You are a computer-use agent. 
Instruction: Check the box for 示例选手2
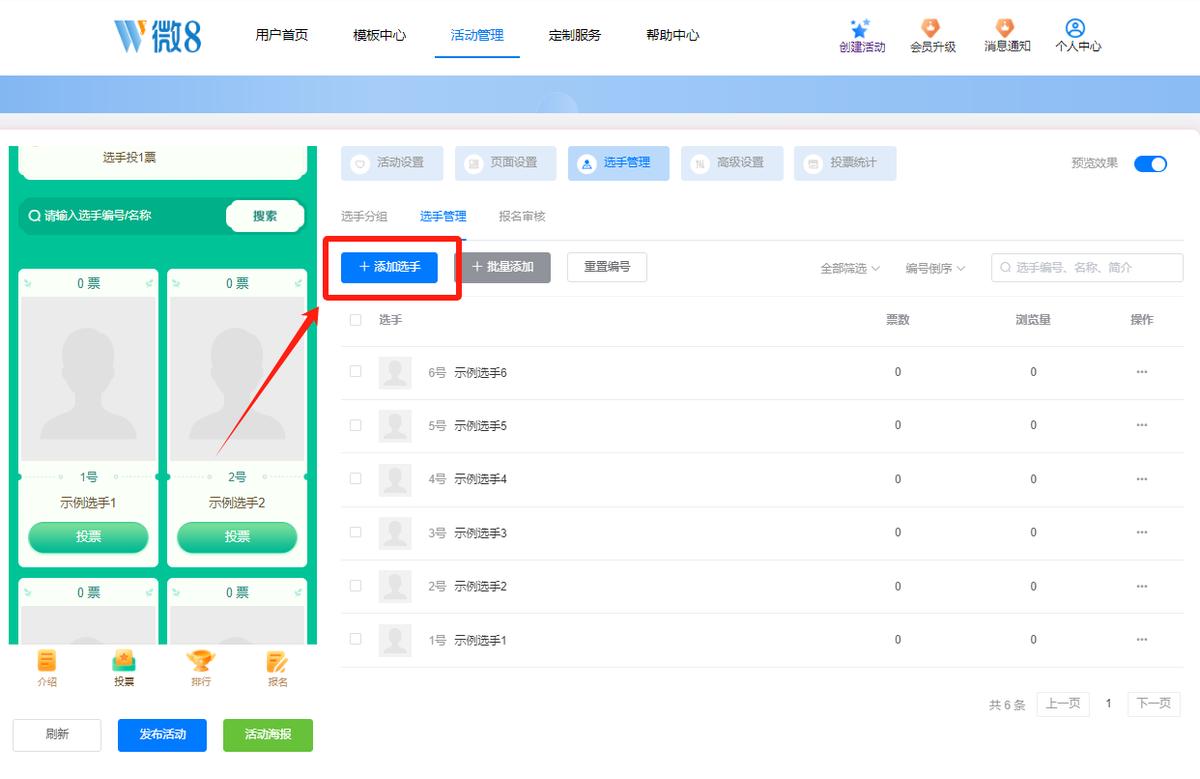(355, 585)
